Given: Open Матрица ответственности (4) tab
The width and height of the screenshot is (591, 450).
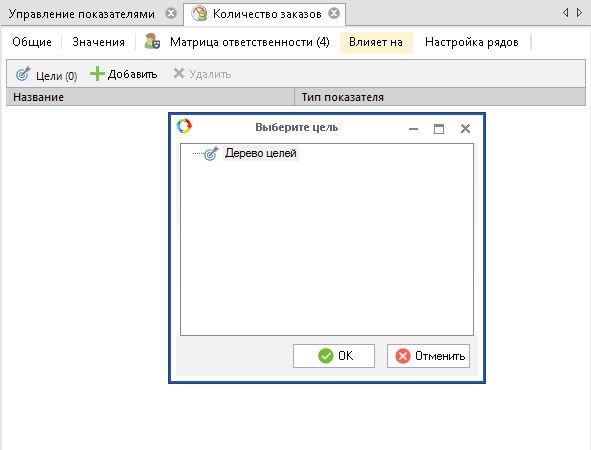Looking at the screenshot, I should (237, 42).
